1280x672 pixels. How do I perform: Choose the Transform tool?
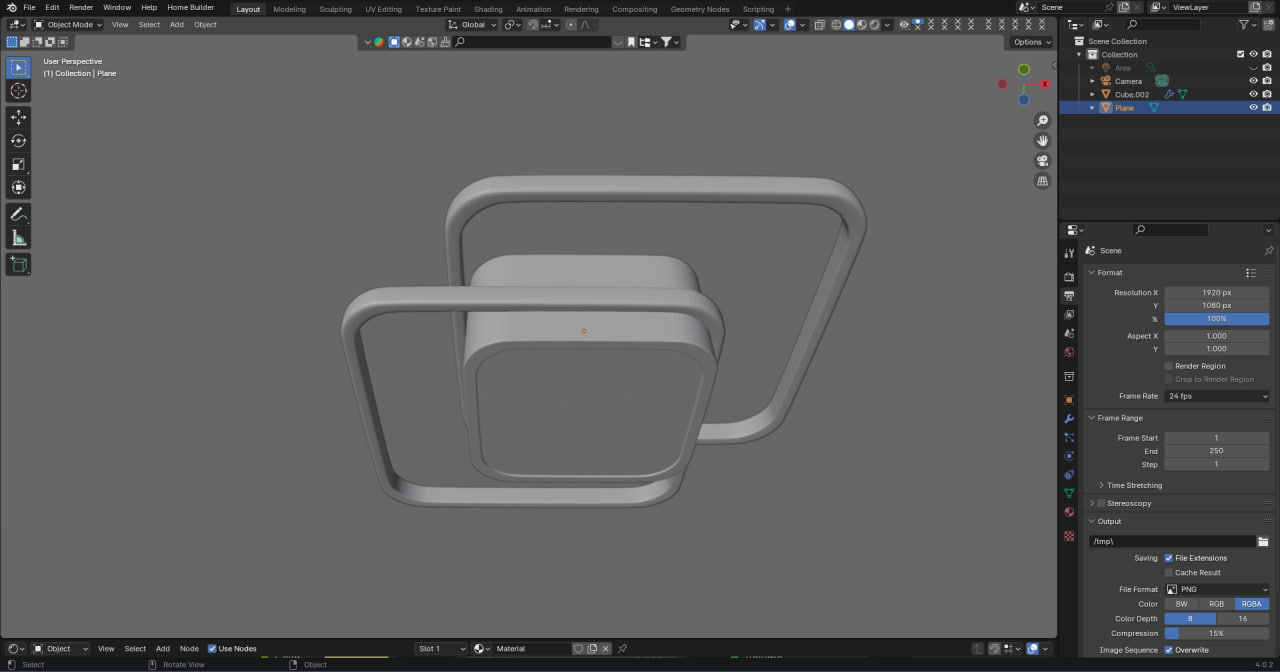(x=18, y=188)
